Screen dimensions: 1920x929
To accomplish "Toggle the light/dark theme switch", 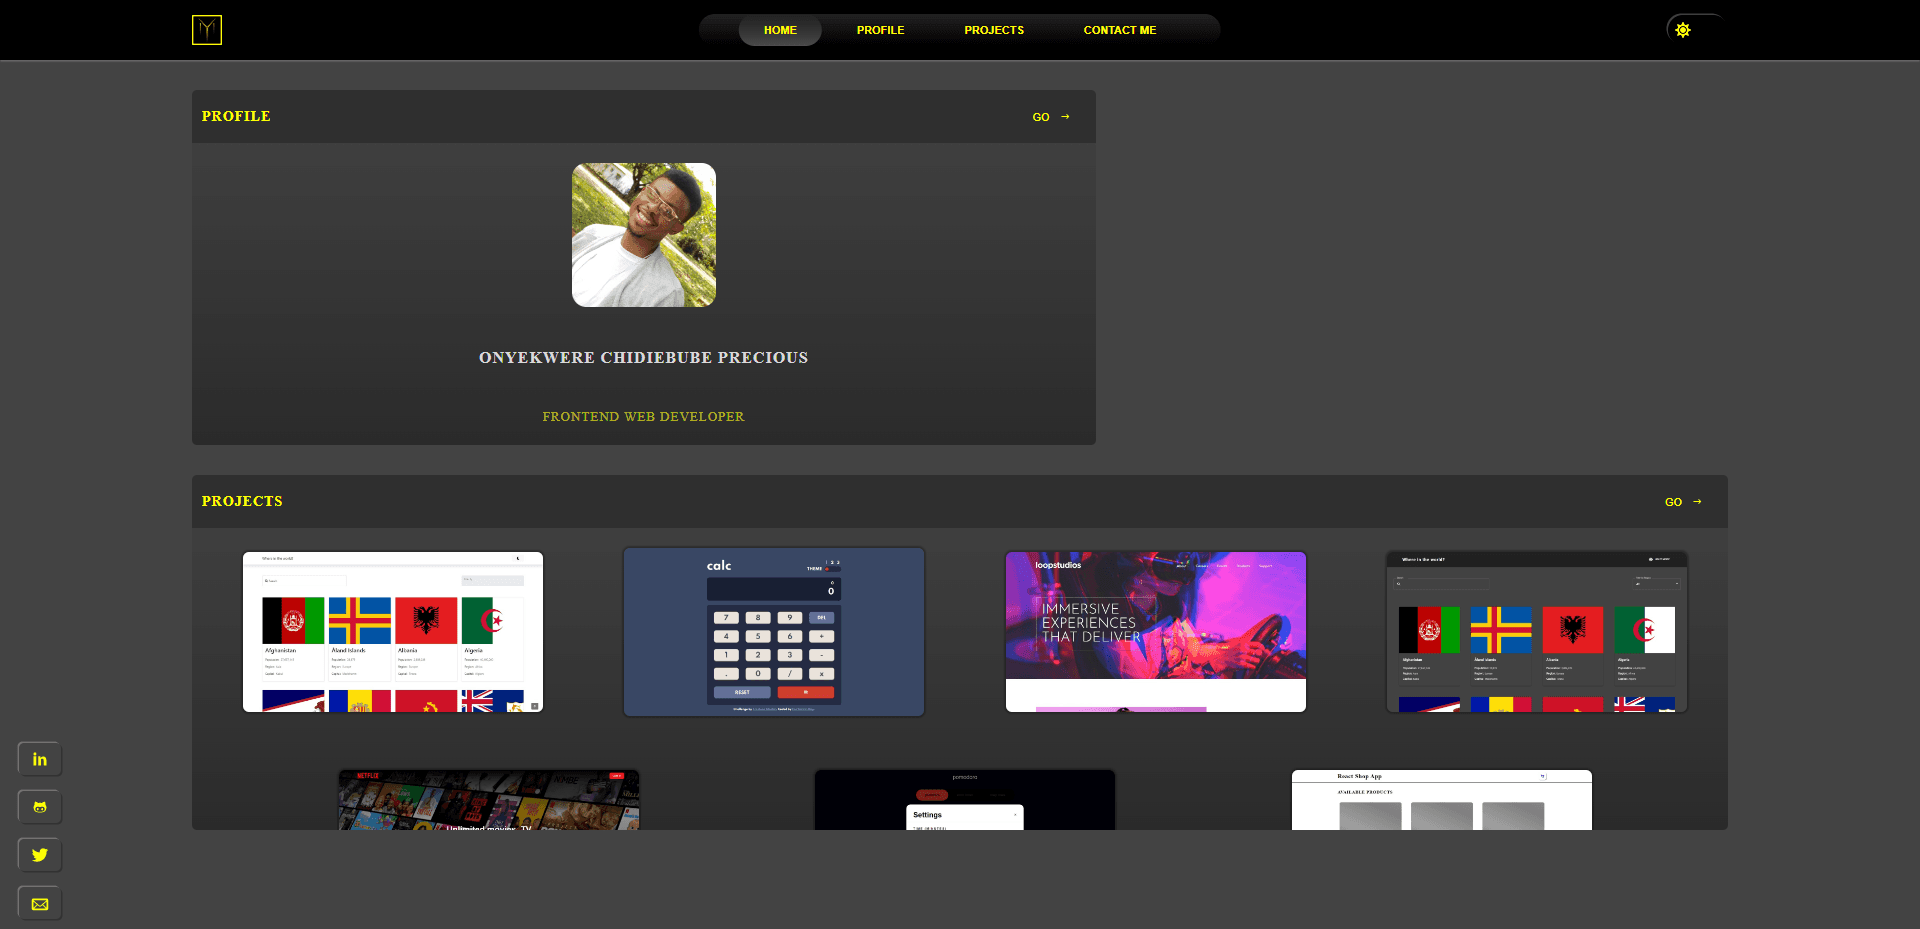I will [1696, 30].
